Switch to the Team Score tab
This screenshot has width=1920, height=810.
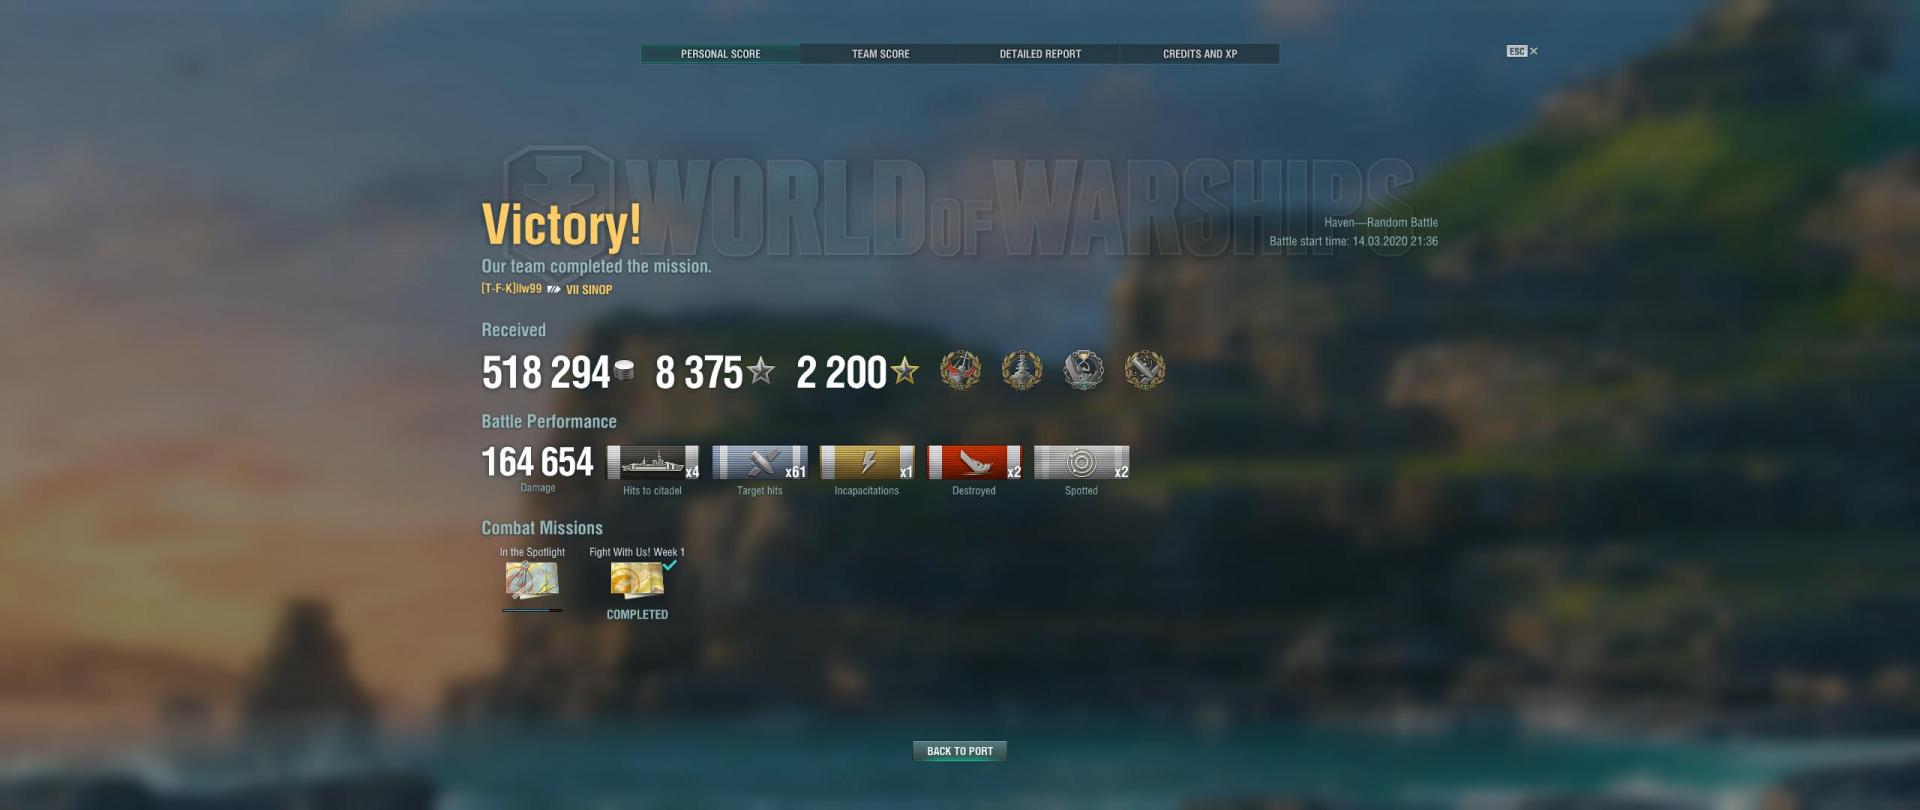[x=880, y=54]
